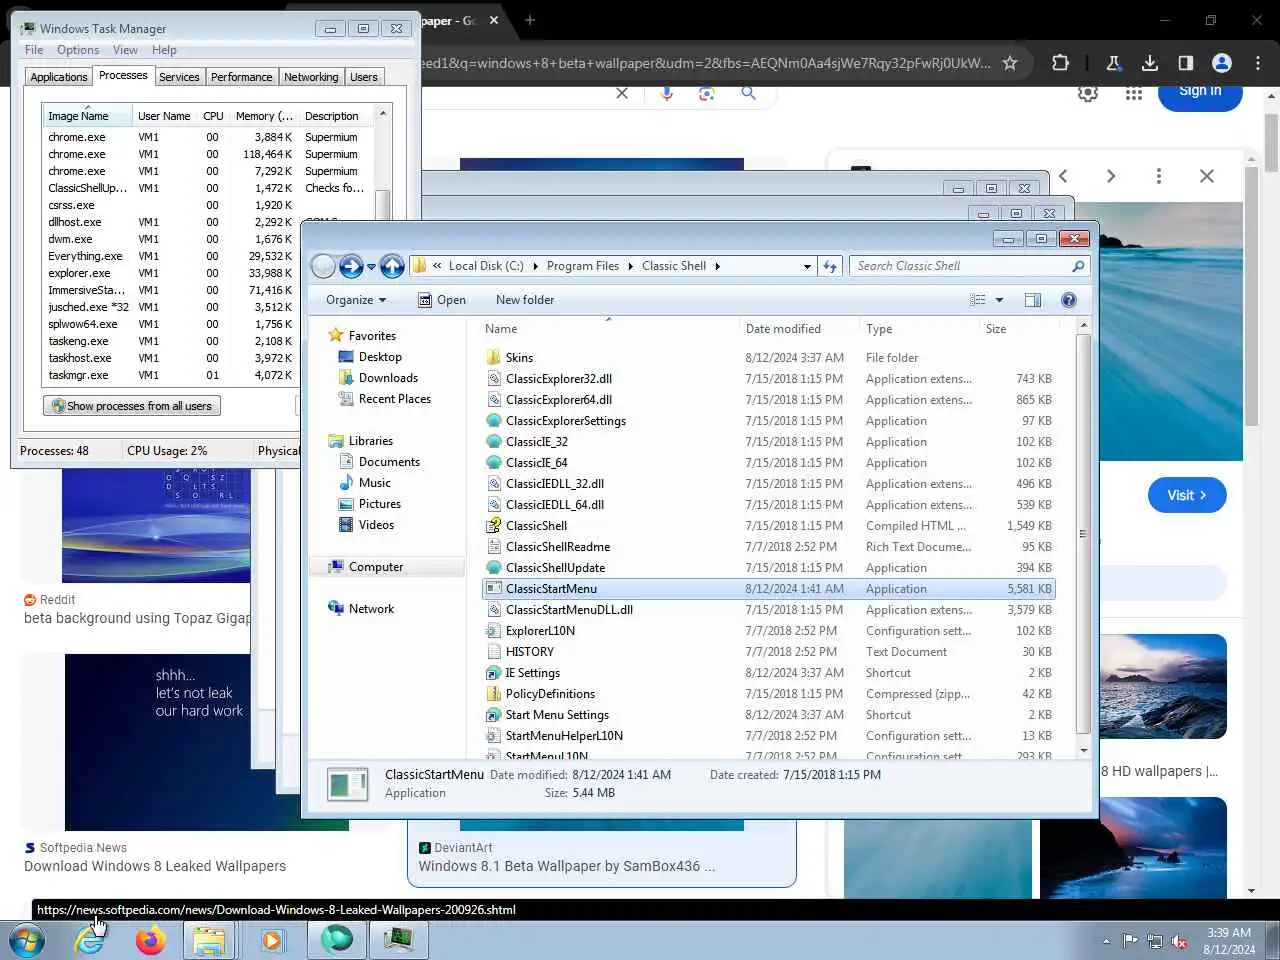1280x960 pixels.
Task: Select the IE Settings shortcut icon
Action: (x=493, y=673)
